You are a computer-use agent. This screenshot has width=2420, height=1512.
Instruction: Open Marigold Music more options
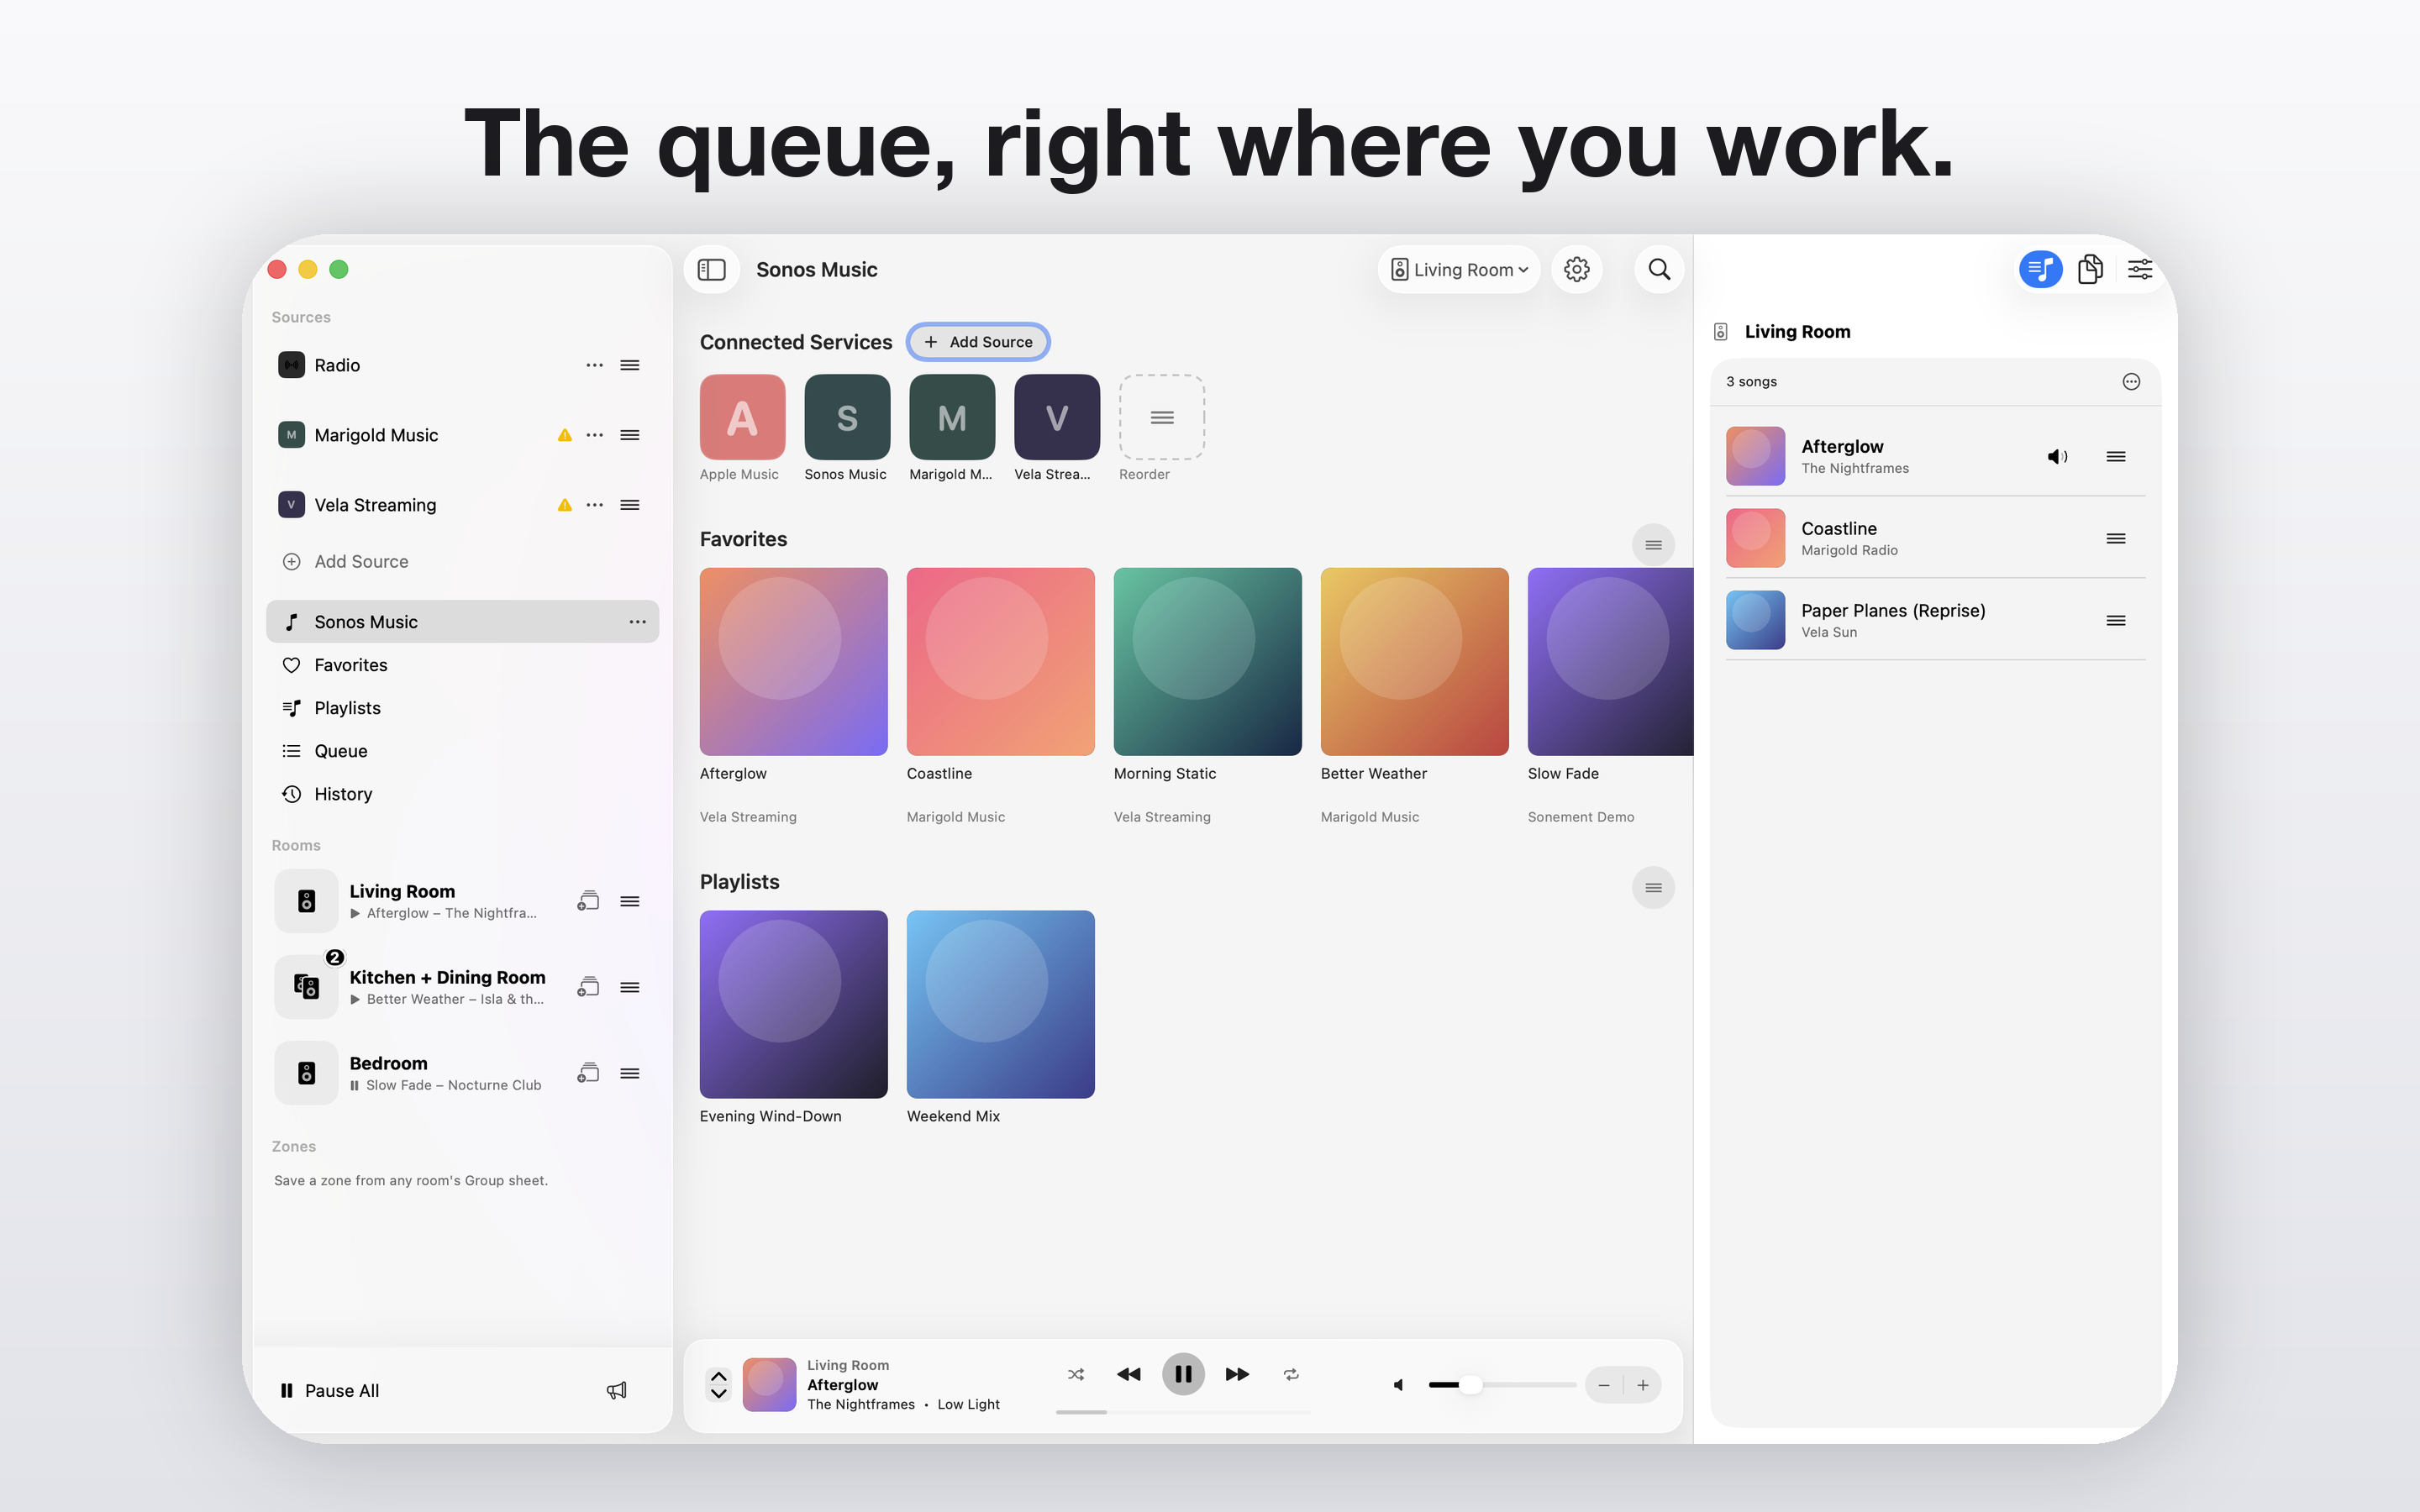594,435
